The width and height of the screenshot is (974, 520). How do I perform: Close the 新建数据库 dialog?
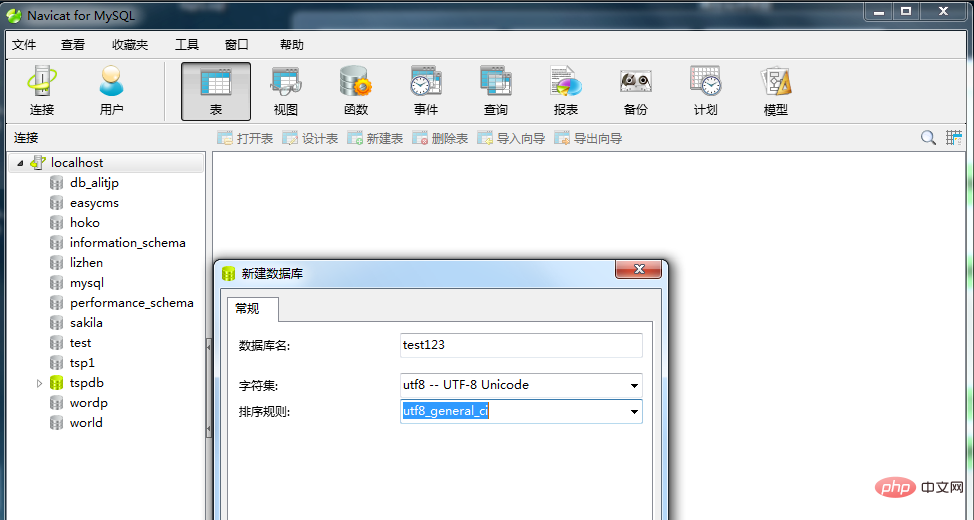(639, 269)
